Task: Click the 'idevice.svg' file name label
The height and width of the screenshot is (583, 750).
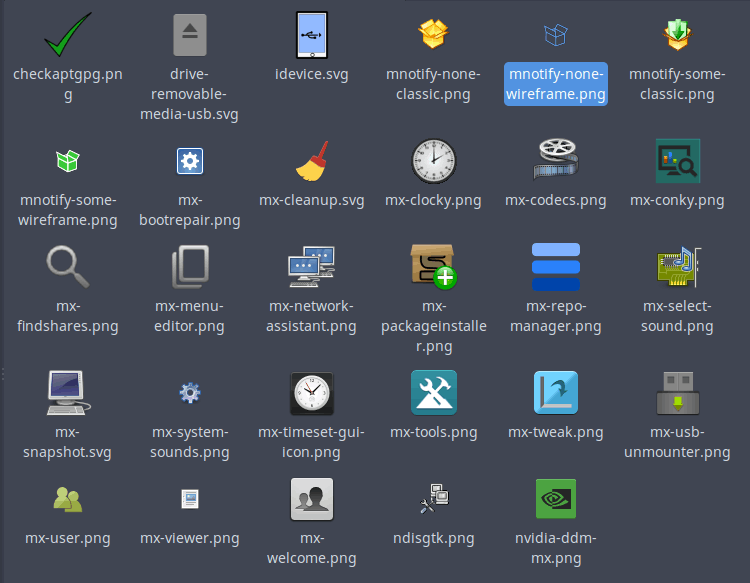Action: coord(311,74)
